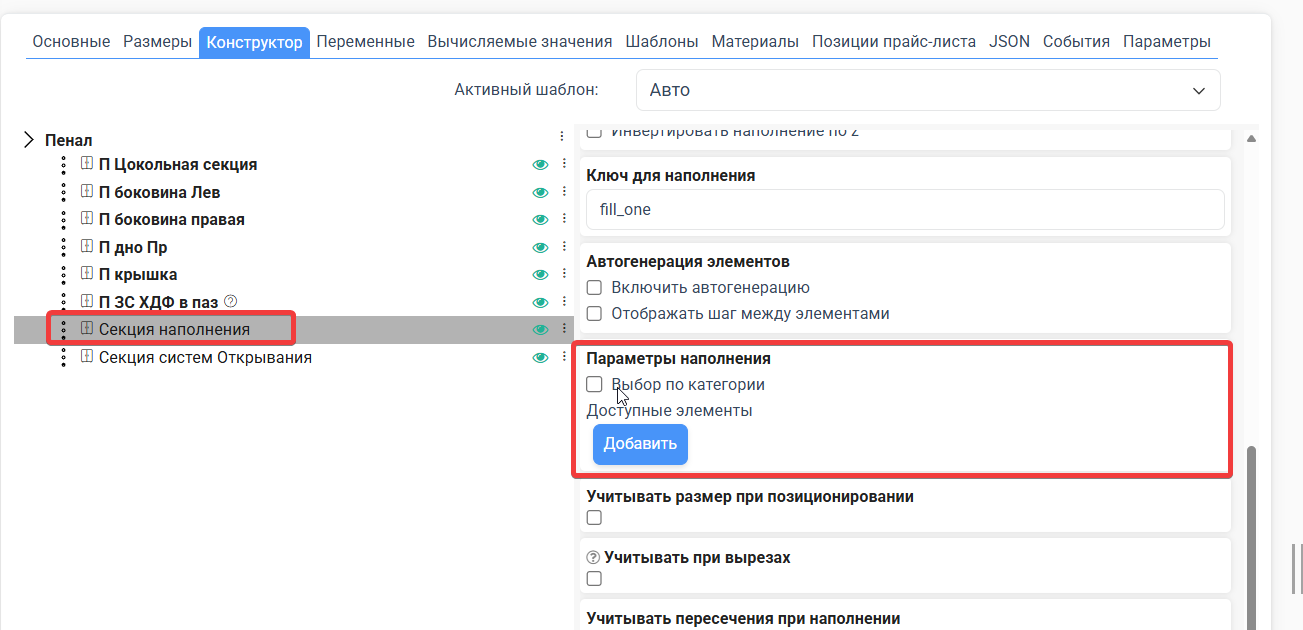The image size is (1303, 630).
Task: Open the JSON tab
Action: click(1010, 42)
